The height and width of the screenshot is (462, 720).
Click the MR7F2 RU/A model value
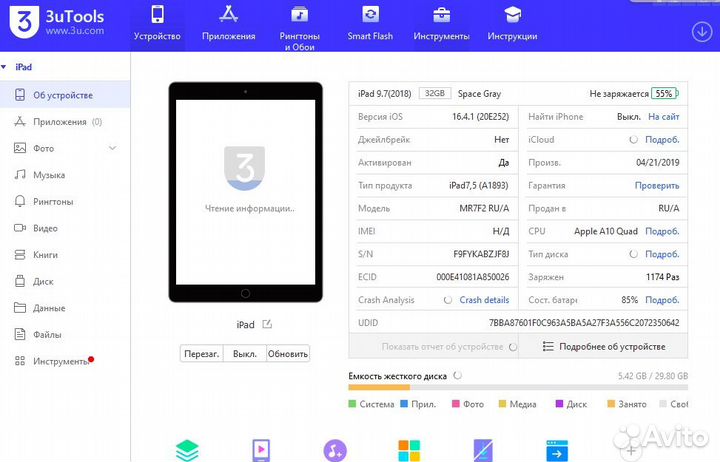click(484, 208)
